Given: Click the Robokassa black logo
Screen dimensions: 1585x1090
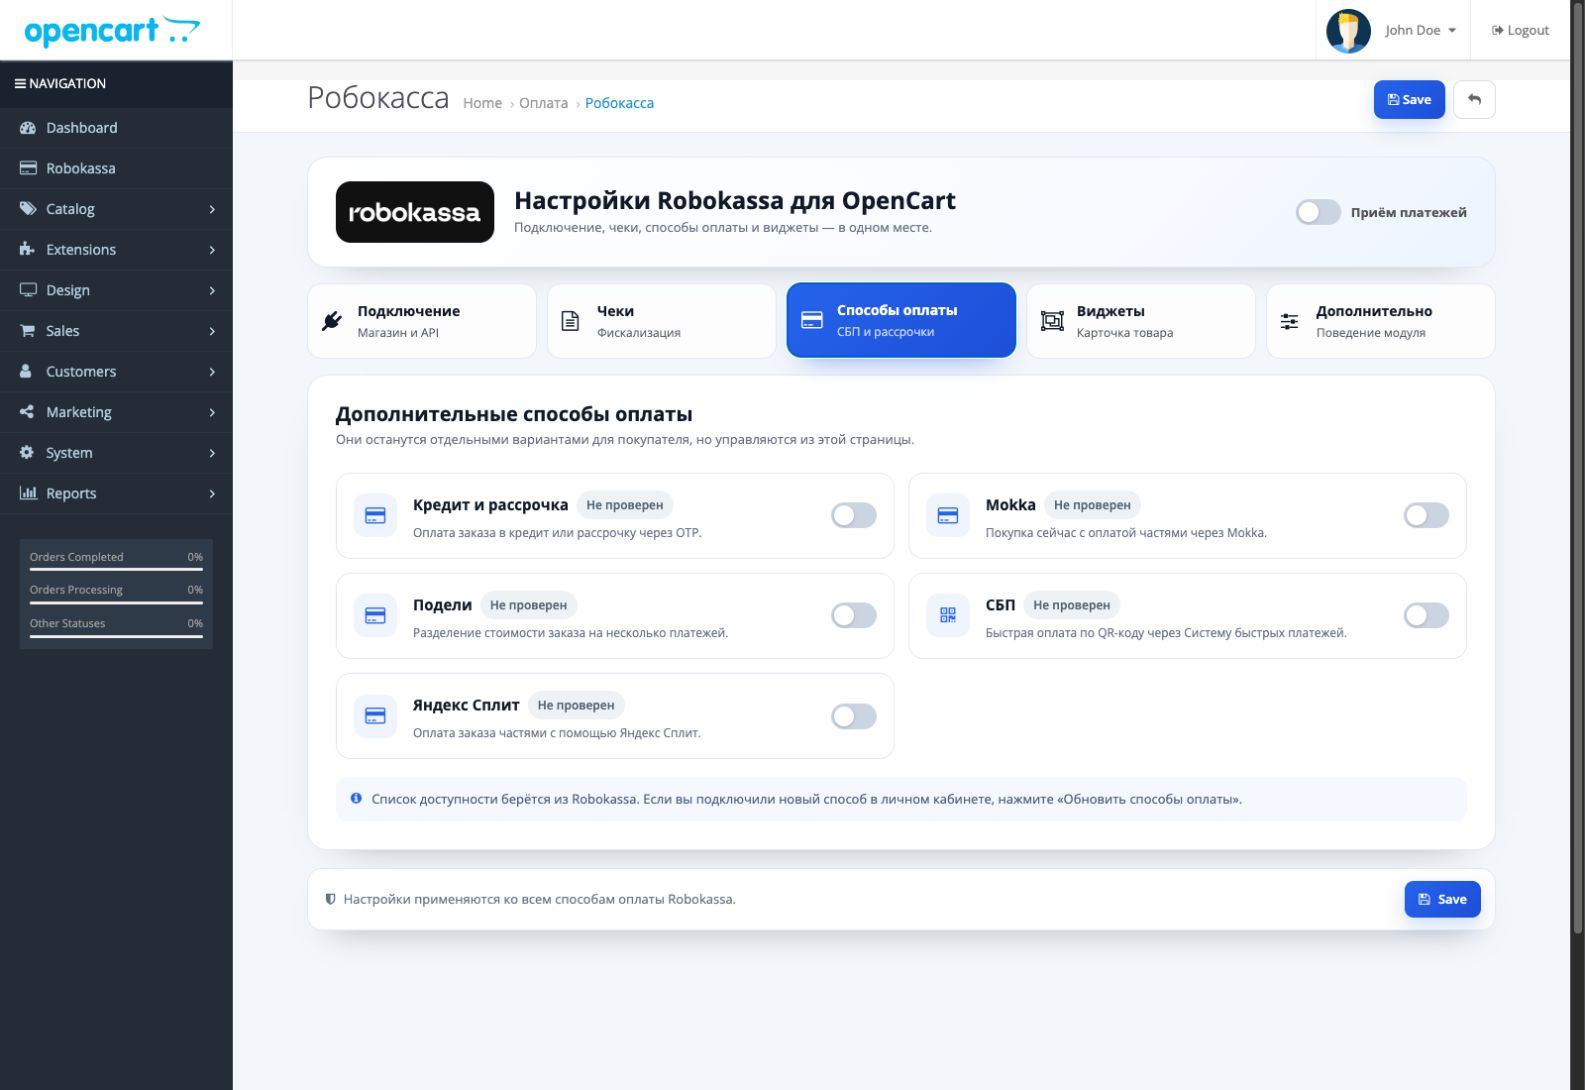Looking at the screenshot, I should 415,212.
